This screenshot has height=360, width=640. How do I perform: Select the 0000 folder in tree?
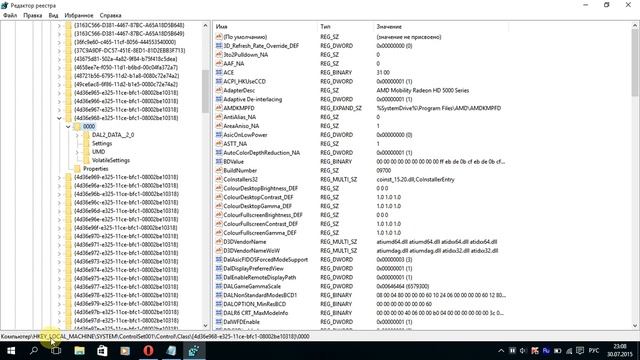(x=89, y=127)
